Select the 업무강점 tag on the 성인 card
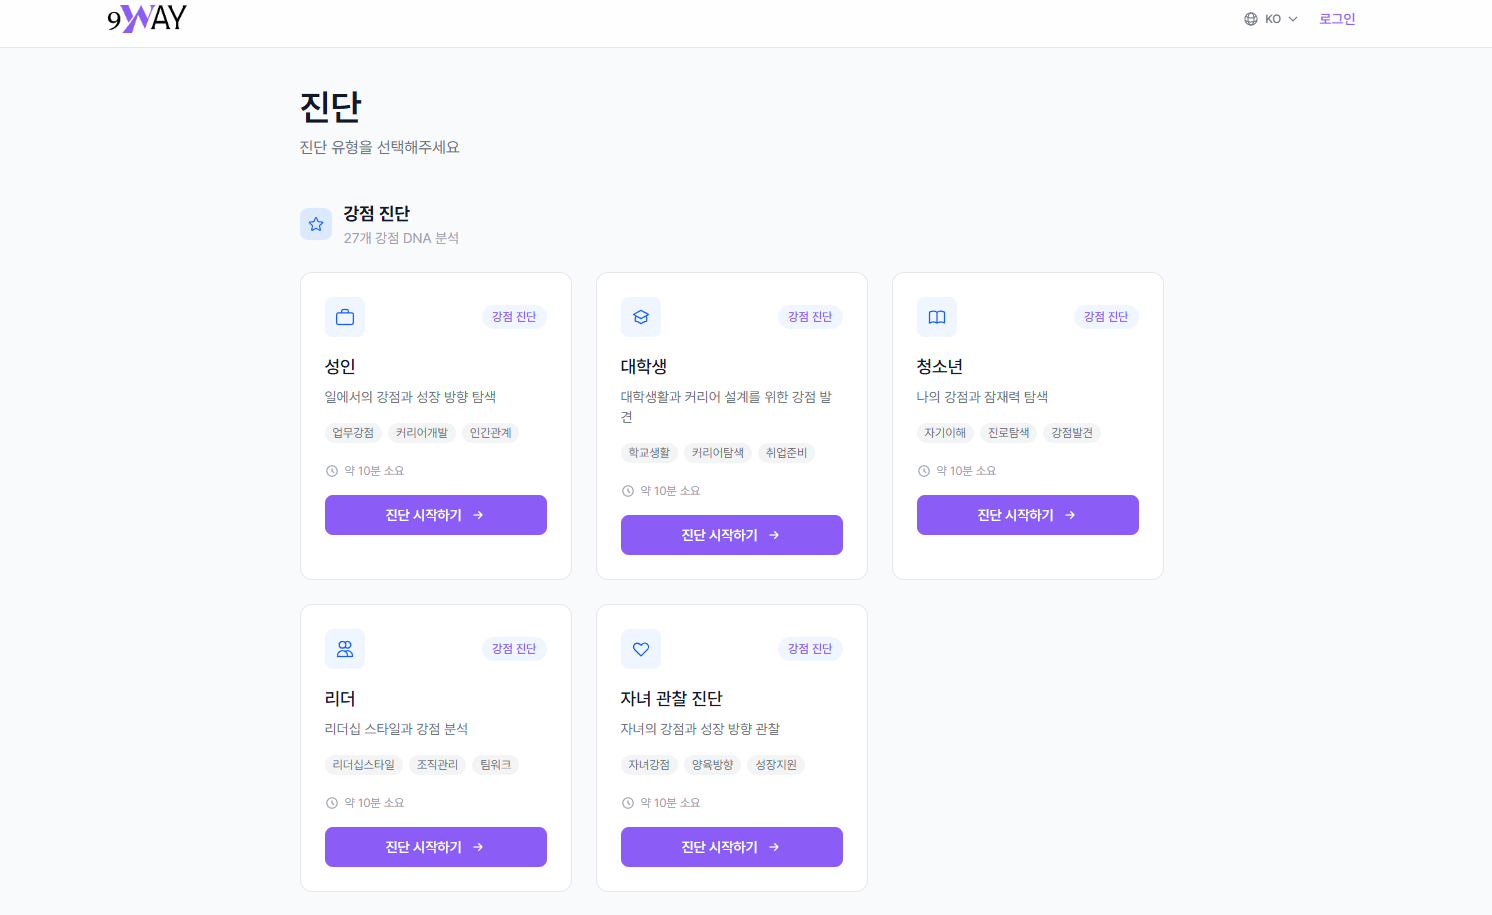 click(x=352, y=432)
